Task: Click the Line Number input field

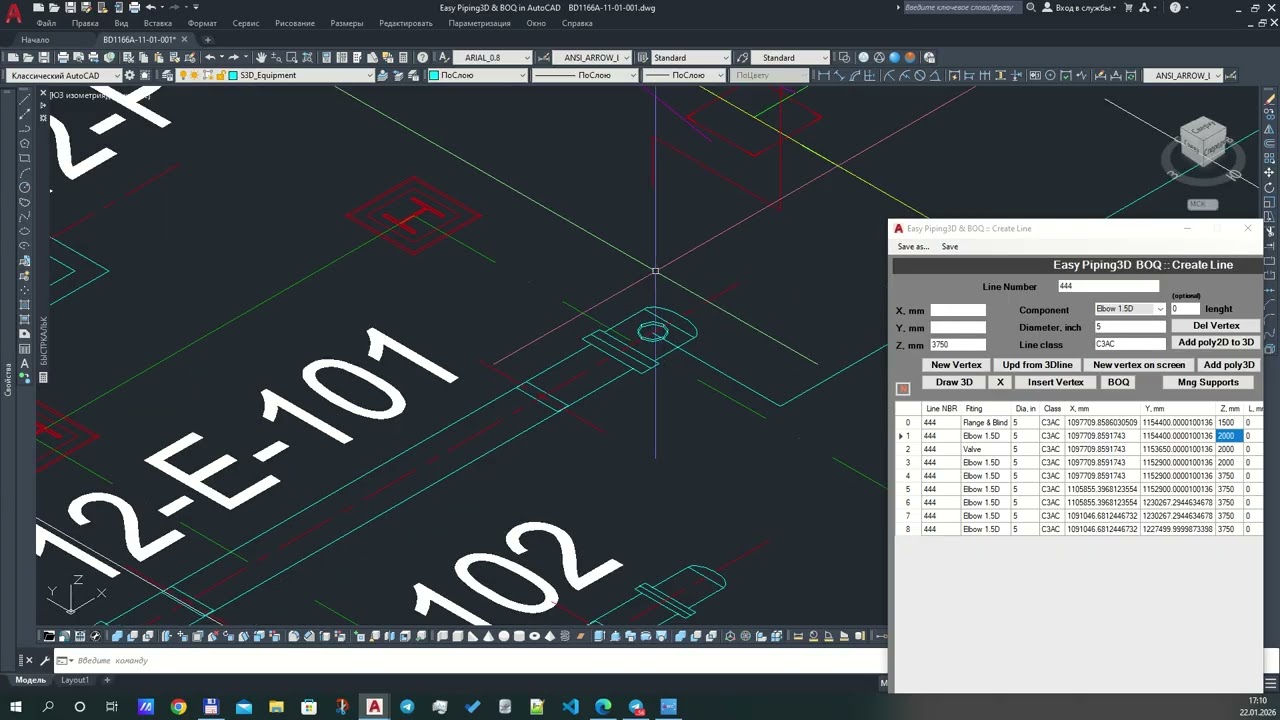Action: pyautogui.click(x=1108, y=286)
